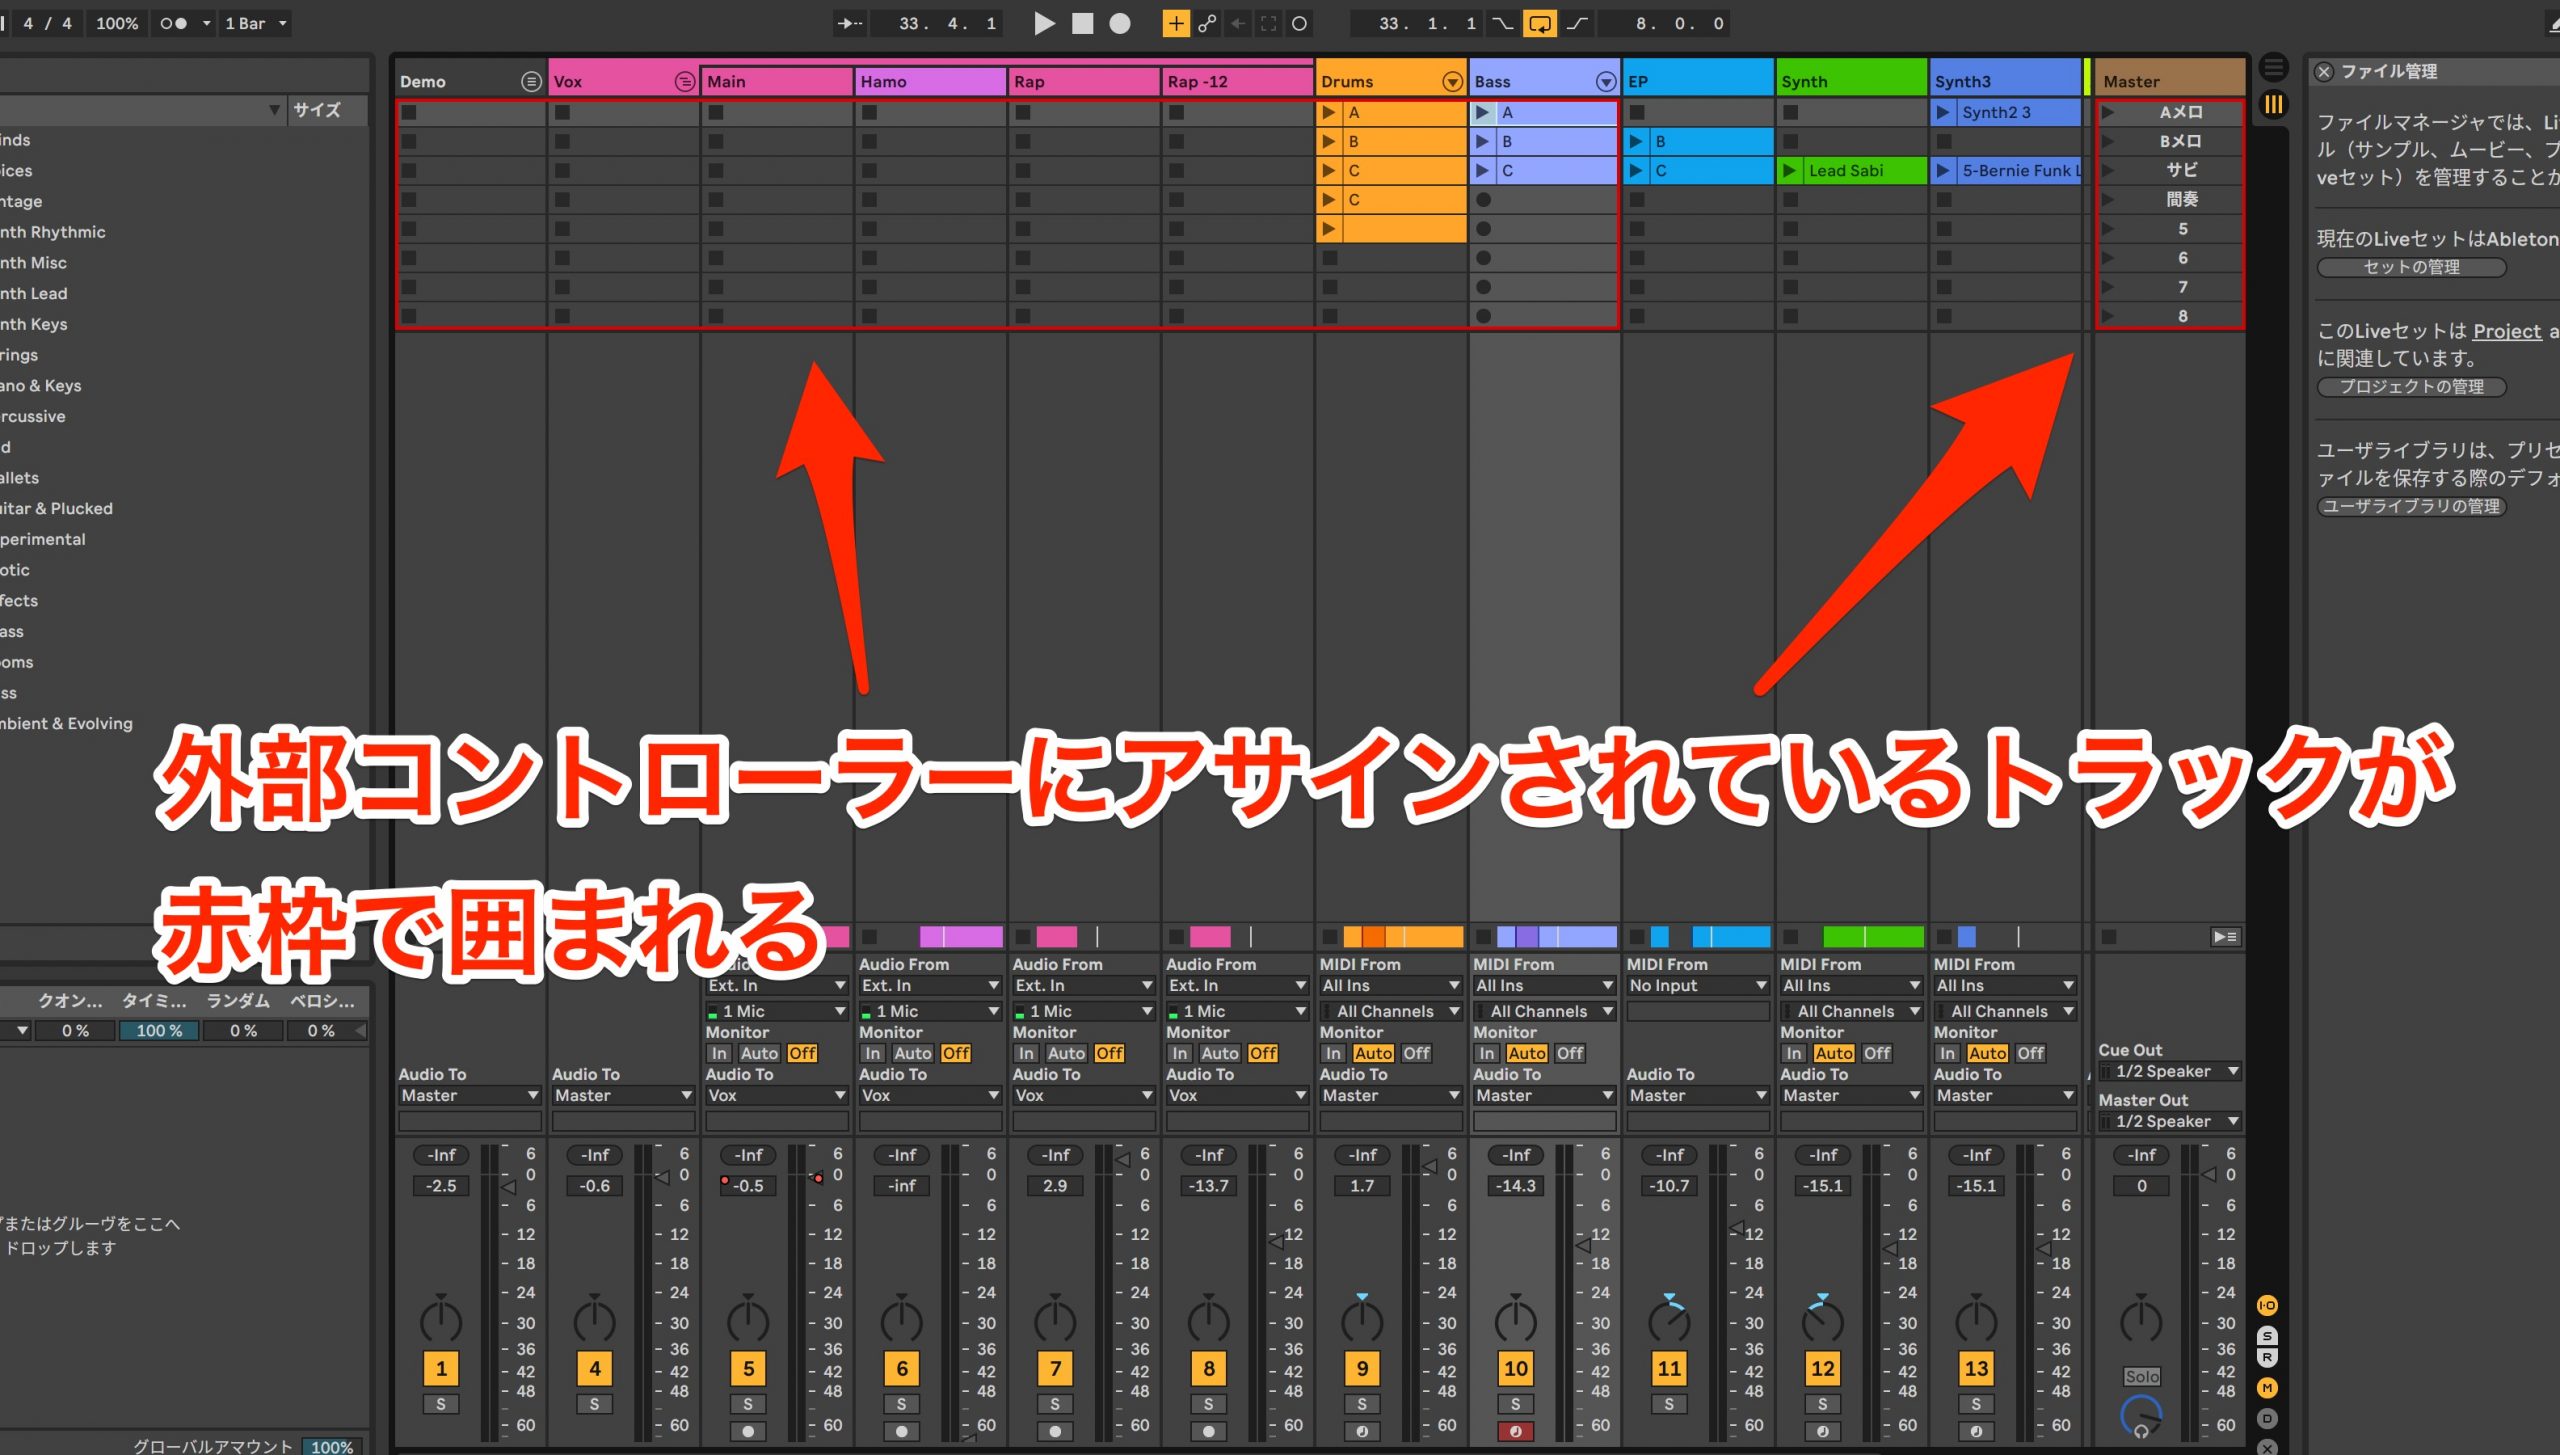Disarm the Bass track record button
This screenshot has height=1455, width=2560.
pyautogui.click(x=1515, y=1431)
